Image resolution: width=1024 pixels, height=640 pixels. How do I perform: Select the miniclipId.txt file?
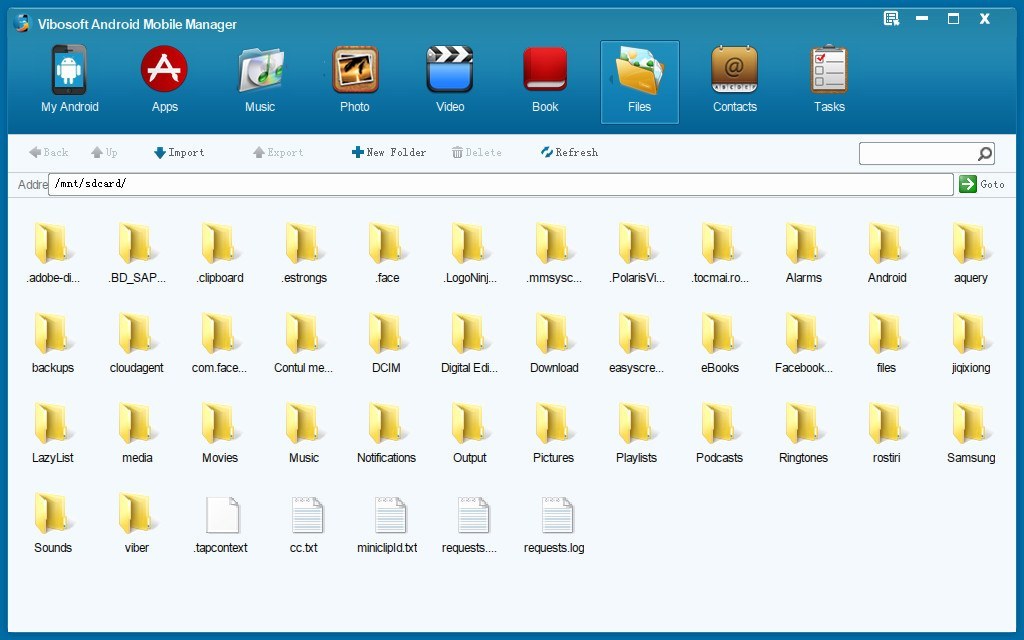[387, 524]
